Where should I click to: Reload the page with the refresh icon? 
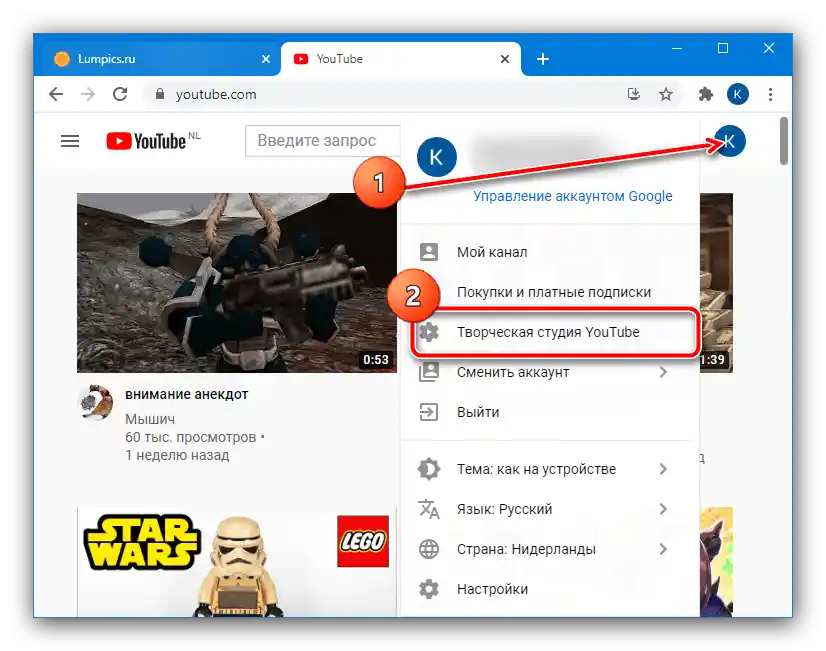click(120, 94)
